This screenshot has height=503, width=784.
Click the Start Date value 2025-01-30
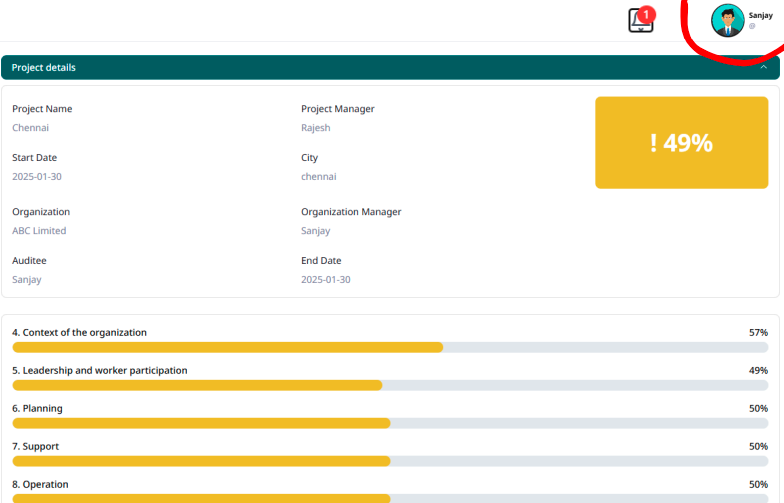click(x=37, y=177)
